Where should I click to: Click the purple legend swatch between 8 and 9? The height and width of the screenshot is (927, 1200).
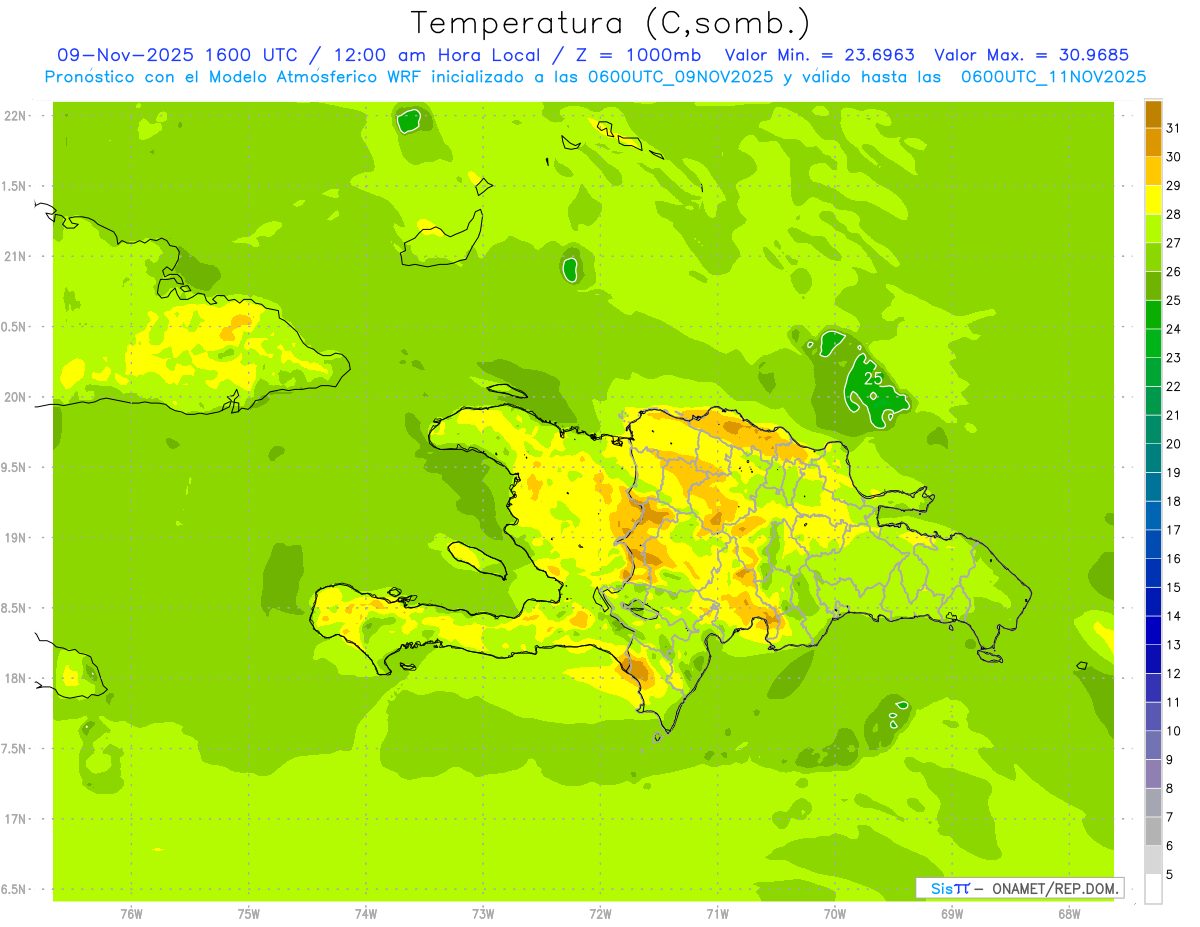1153,774
